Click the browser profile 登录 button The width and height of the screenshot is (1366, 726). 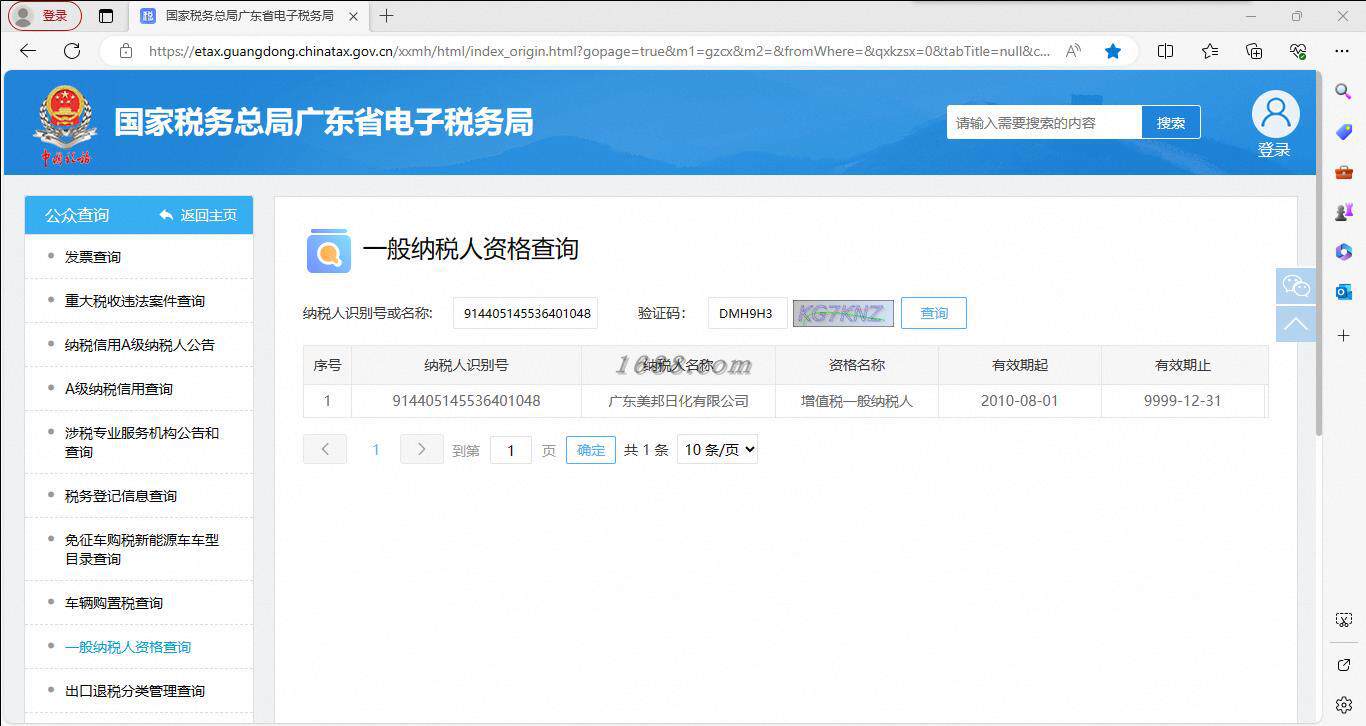pyautogui.click(x=45, y=16)
